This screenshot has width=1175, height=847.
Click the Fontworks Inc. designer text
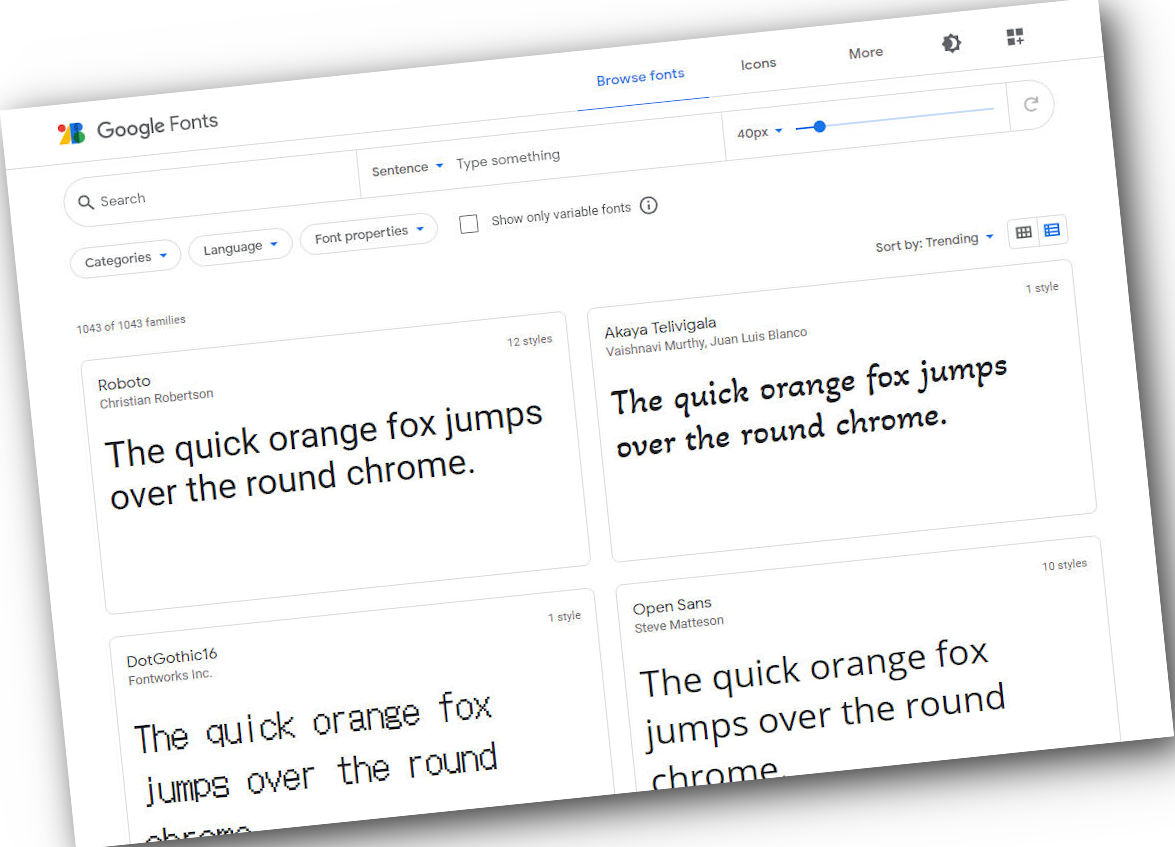click(170, 676)
